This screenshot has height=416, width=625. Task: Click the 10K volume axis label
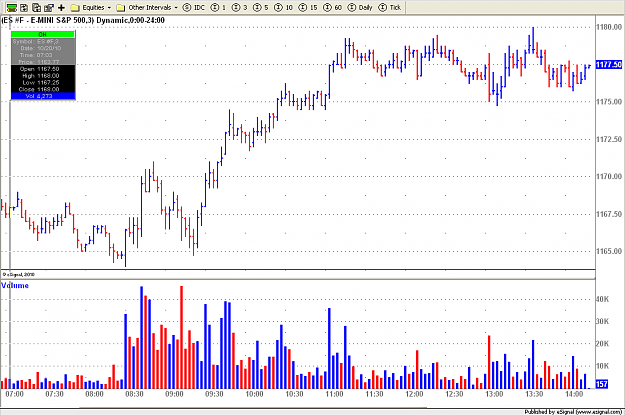(602, 366)
